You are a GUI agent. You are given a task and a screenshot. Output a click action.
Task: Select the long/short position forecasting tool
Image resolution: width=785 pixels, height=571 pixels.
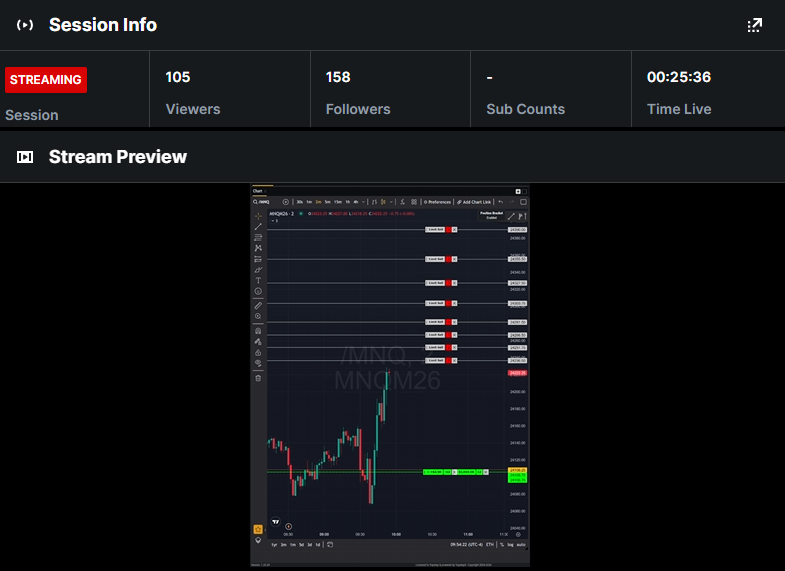click(x=258, y=259)
